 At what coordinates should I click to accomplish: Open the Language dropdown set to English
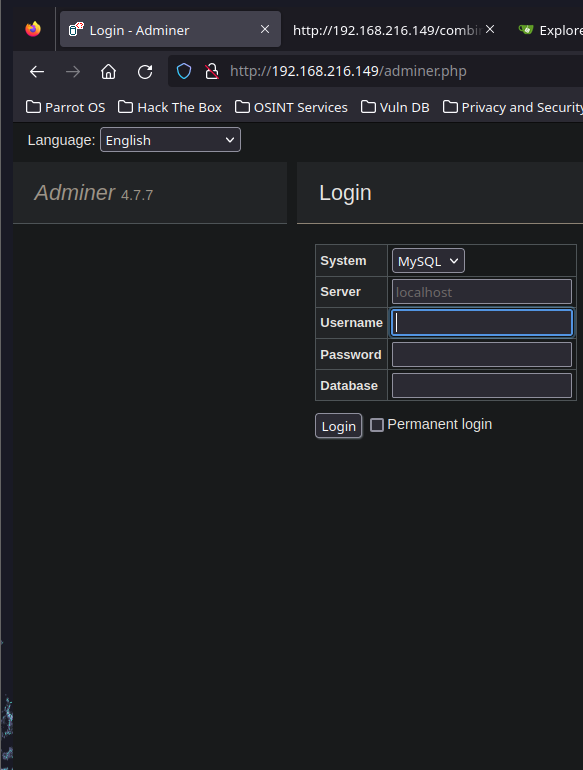pyautogui.click(x=170, y=140)
